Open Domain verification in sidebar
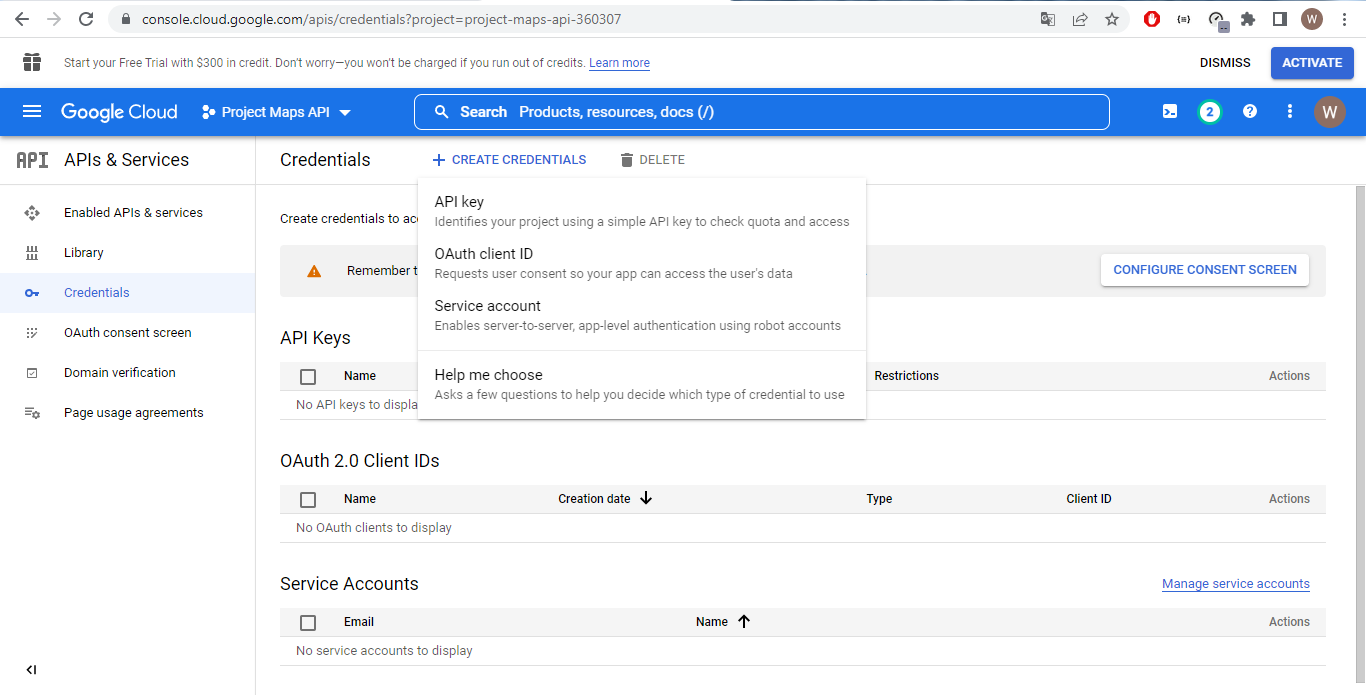The width and height of the screenshot is (1366, 695). point(120,373)
